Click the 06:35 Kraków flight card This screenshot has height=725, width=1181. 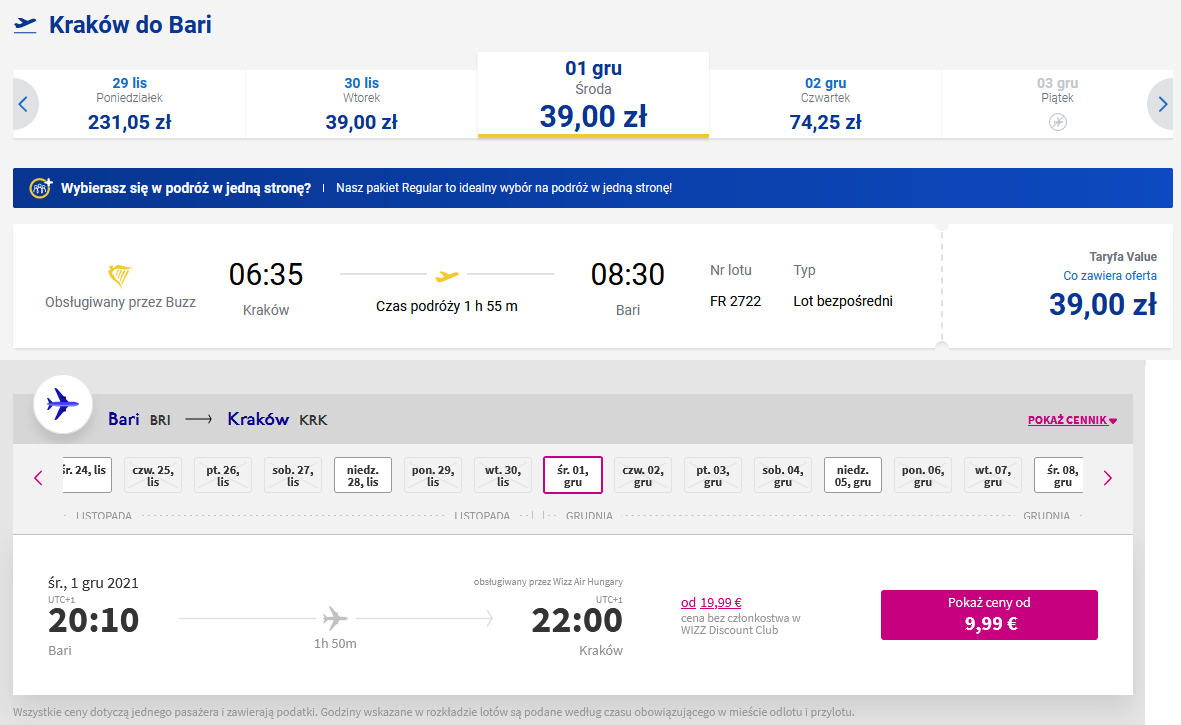point(478,286)
